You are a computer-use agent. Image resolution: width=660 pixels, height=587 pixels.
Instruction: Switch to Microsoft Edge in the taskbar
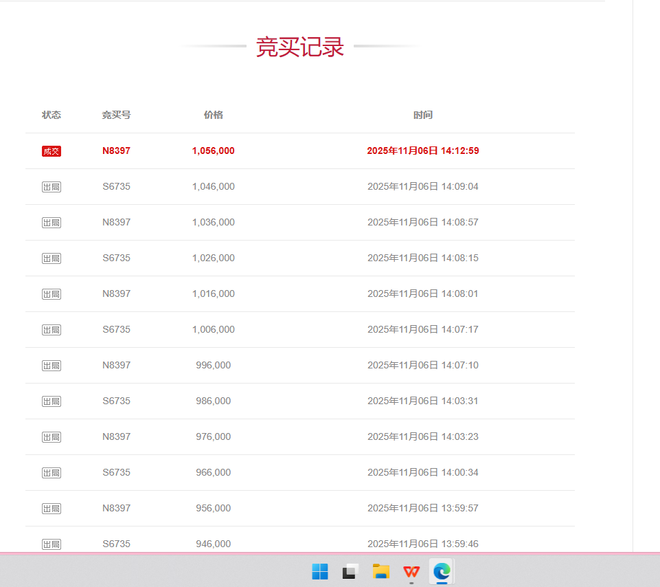click(x=441, y=572)
